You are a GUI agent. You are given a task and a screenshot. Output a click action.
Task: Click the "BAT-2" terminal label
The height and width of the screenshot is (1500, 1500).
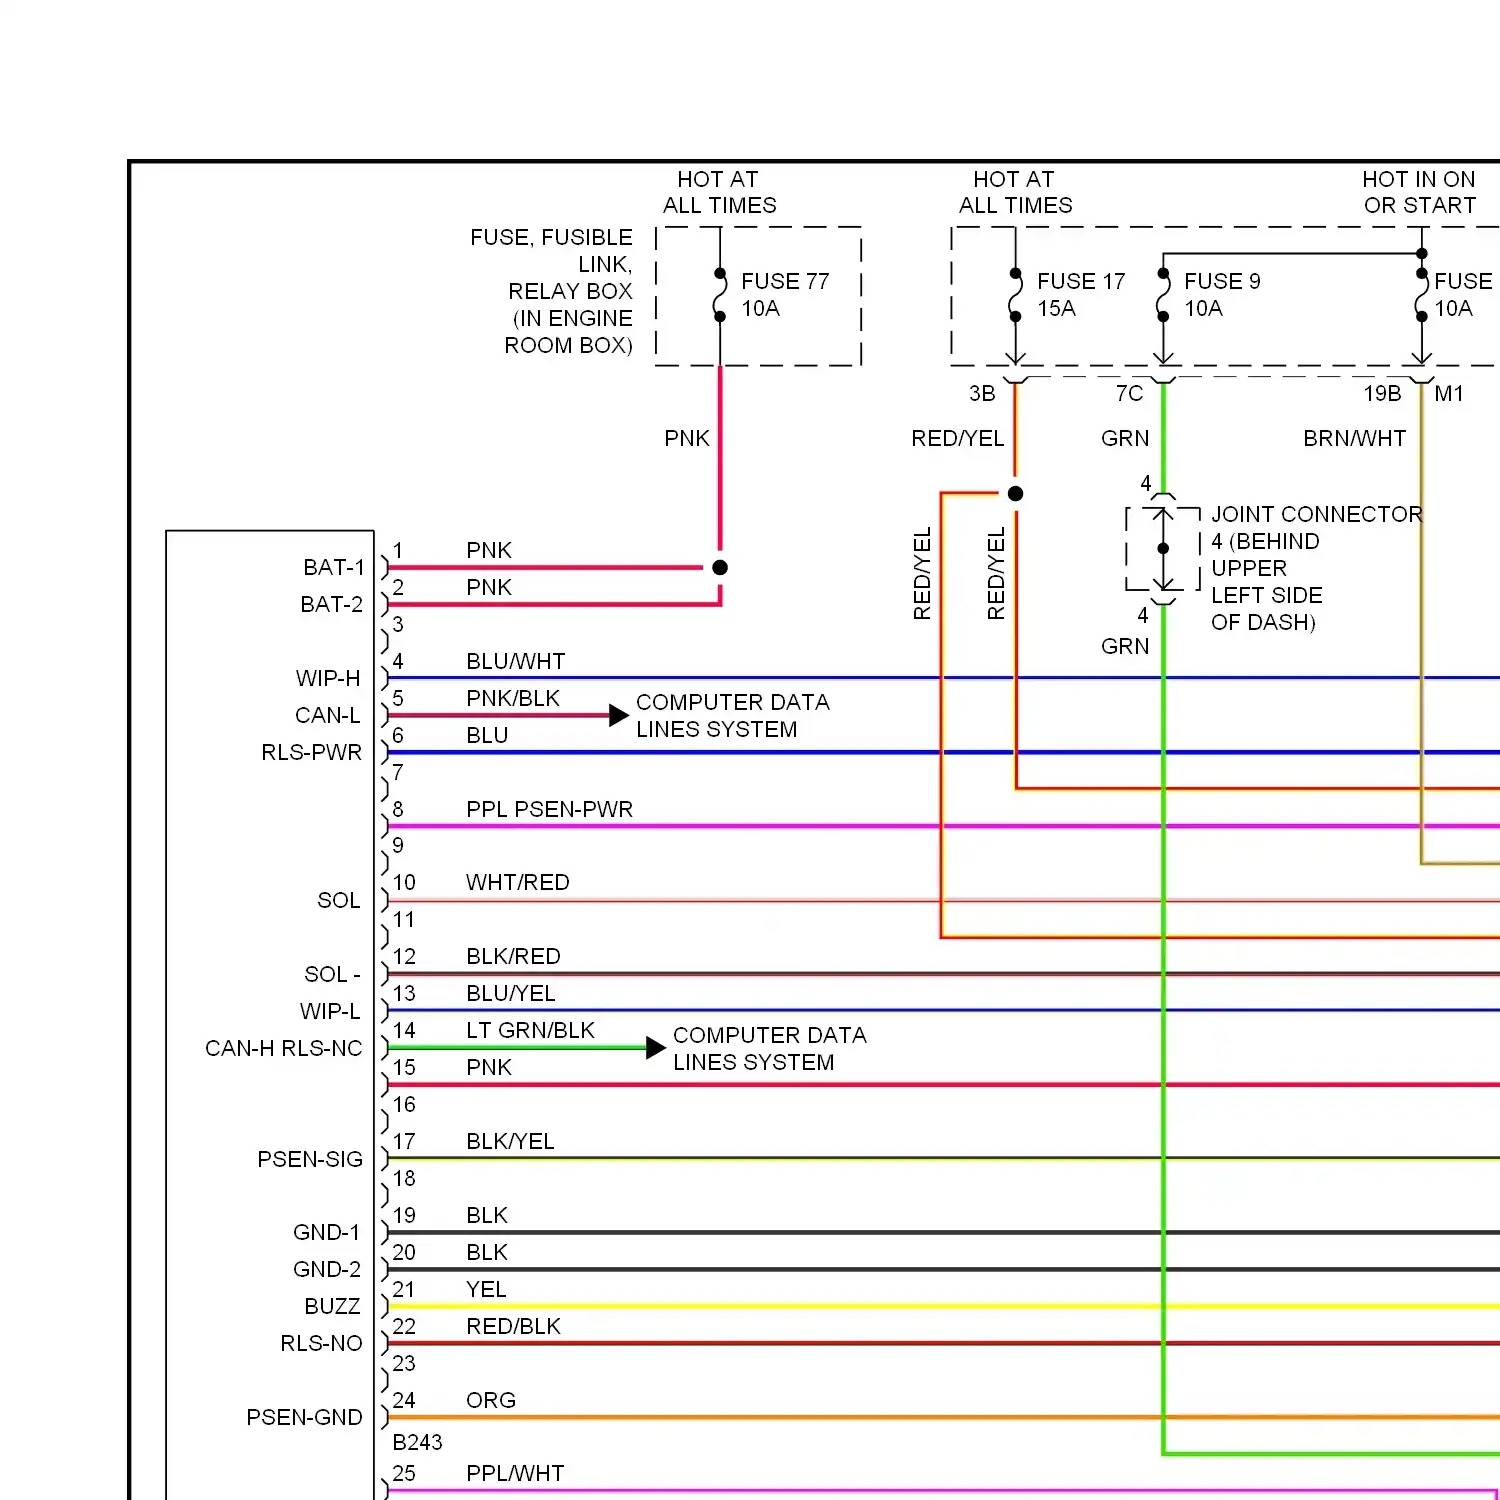[332, 605]
